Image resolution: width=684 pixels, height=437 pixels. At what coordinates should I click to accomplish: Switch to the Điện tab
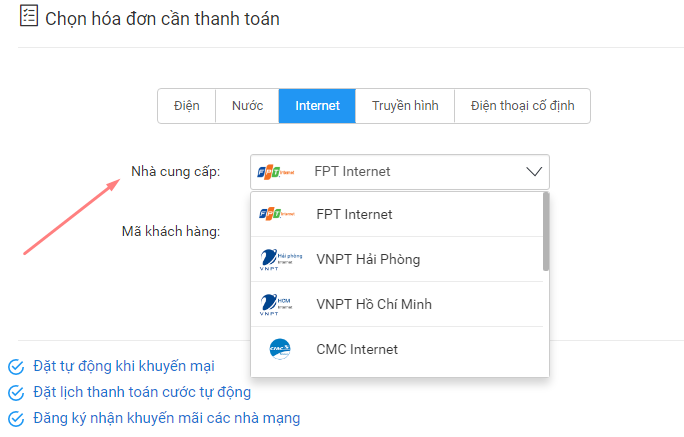point(187,106)
